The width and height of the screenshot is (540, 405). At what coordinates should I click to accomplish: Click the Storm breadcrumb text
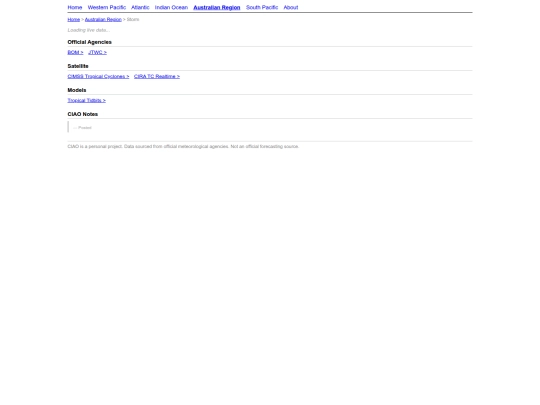tap(133, 19)
